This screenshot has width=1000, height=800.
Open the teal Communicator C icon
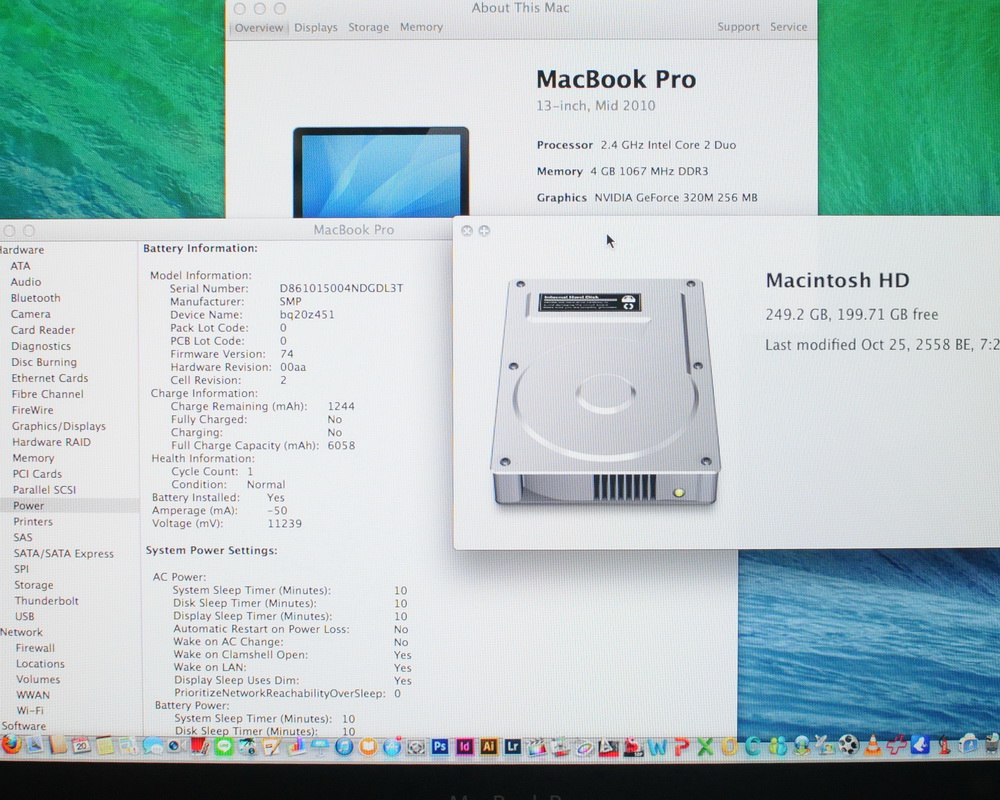[753, 746]
